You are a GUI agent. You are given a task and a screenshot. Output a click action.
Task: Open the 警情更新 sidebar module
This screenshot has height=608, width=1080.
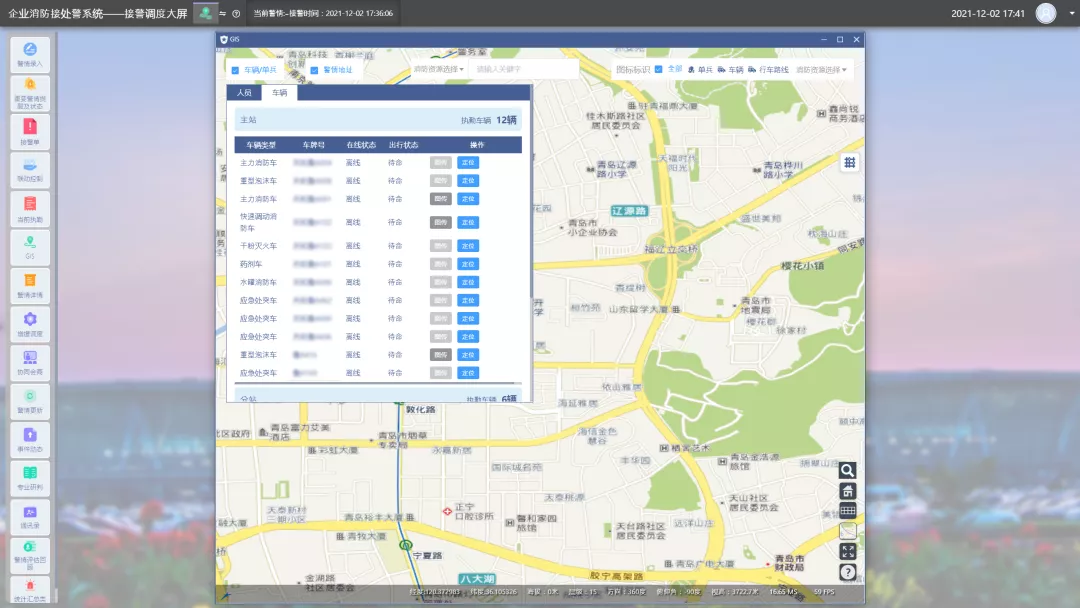(30, 401)
